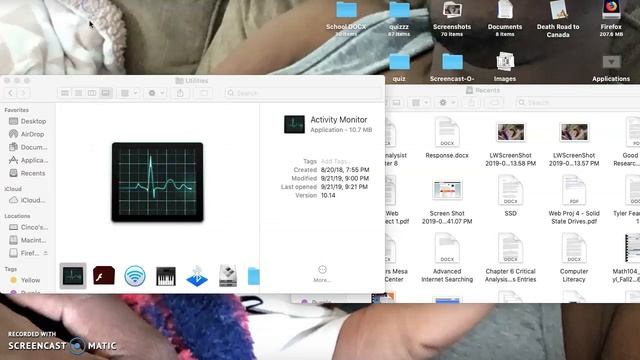The height and width of the screenshot is (360, 640).
Task: Open Firefox disk image on desktop
Action: click(611, 18)
